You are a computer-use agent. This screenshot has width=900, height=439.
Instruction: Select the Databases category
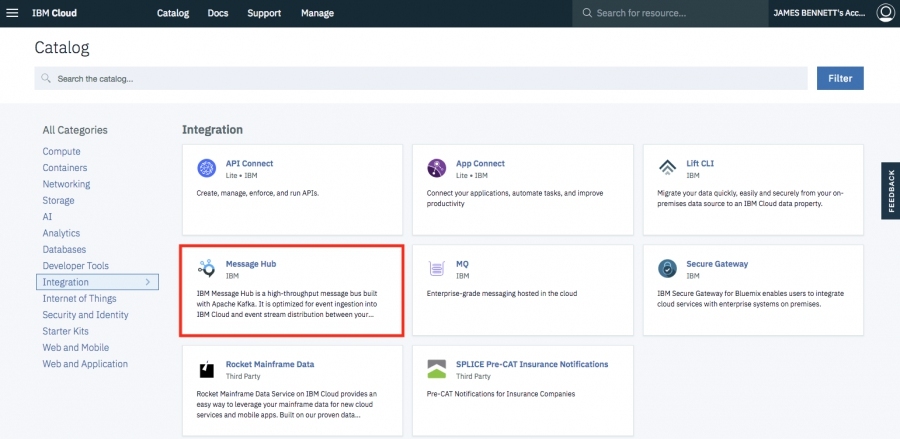click(x=64, y=250)
